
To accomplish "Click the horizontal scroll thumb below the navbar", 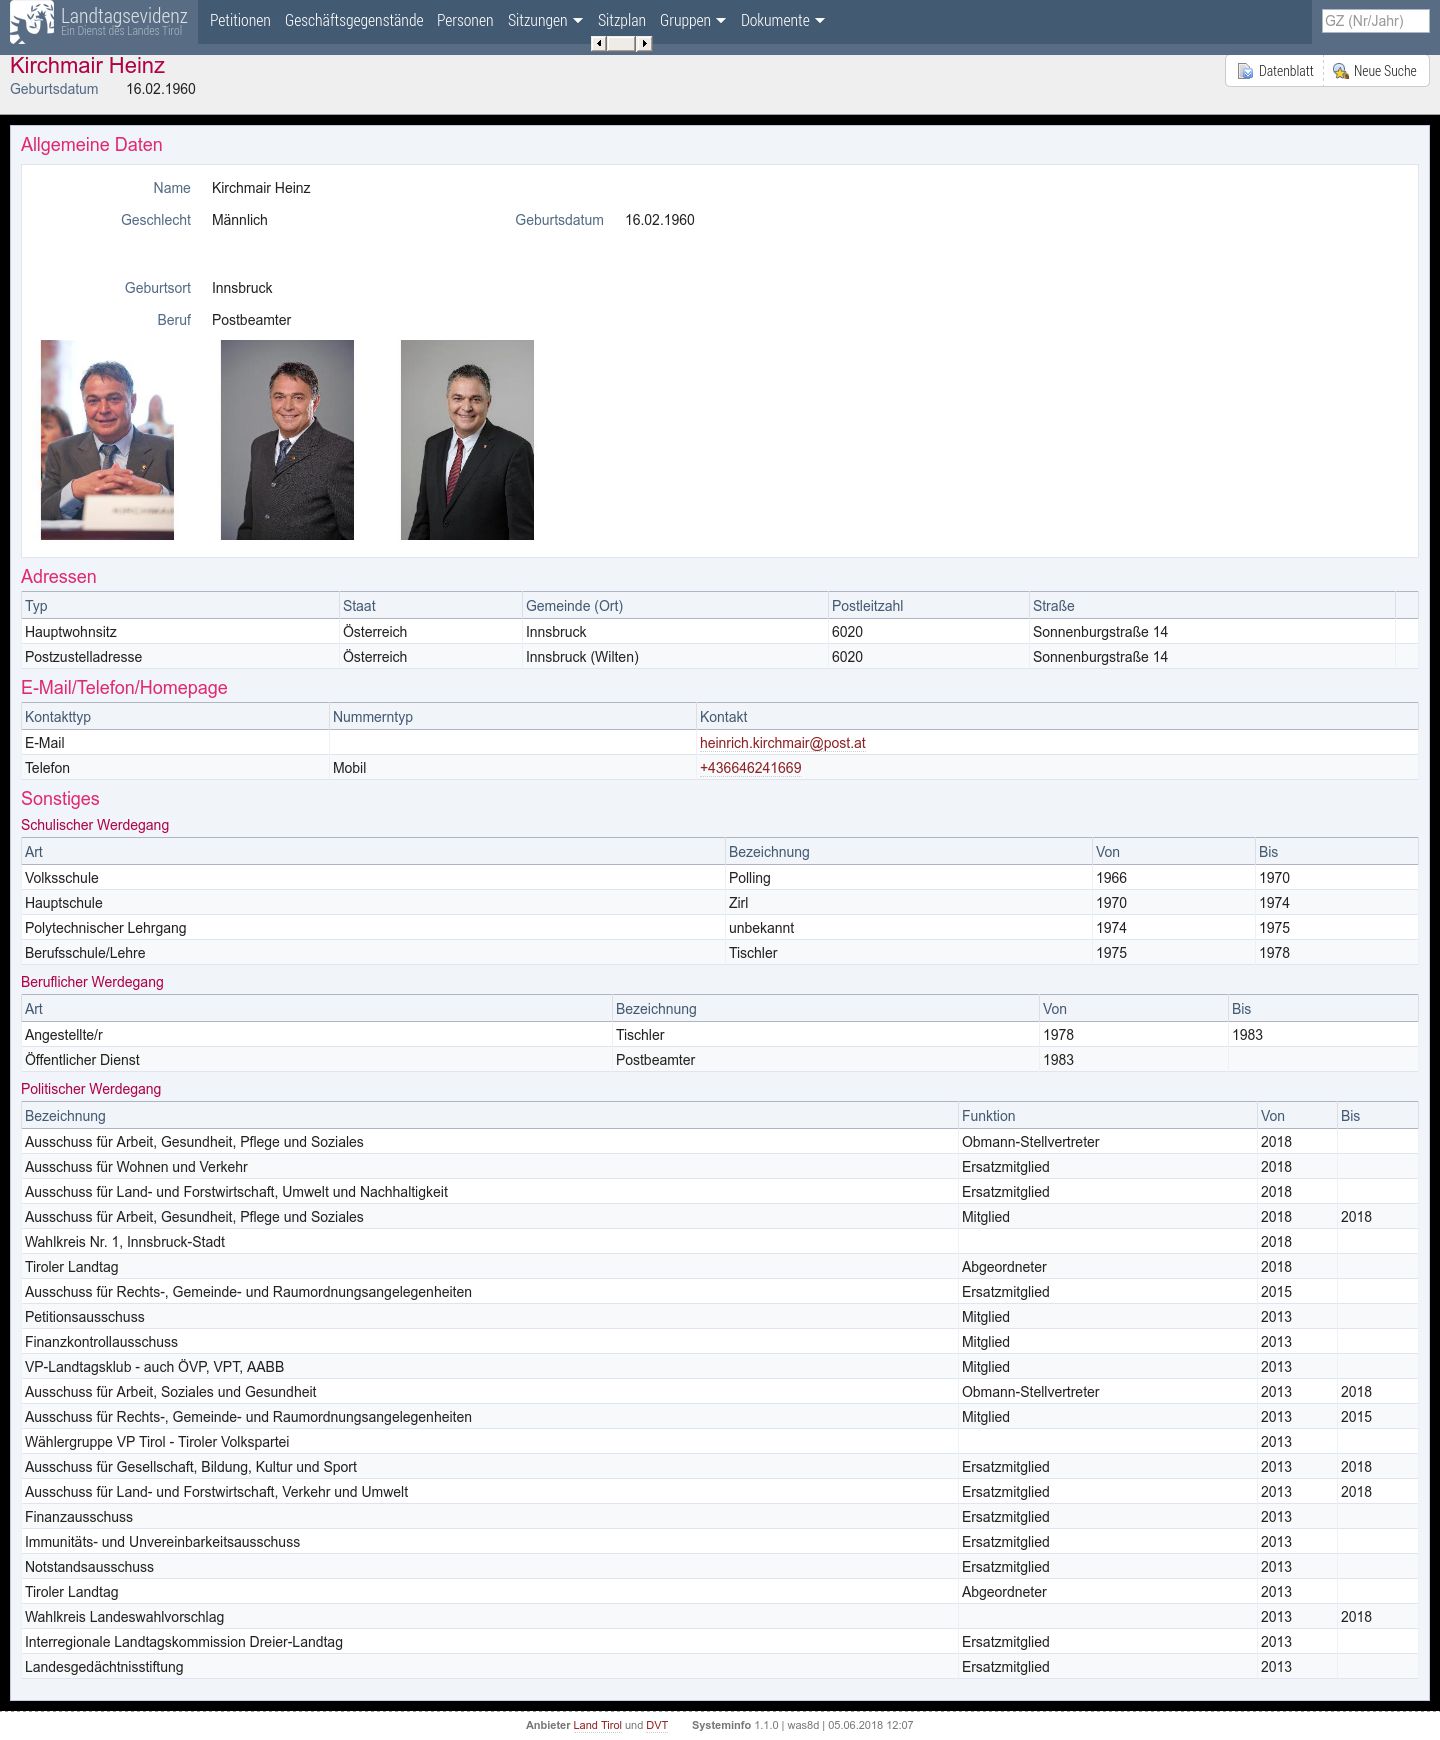I will pyautogui.click(x=621, y=43).
